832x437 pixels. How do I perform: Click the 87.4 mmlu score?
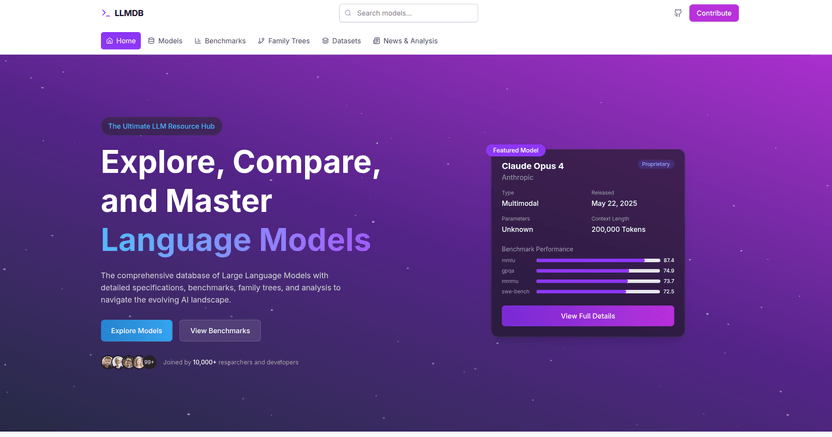(x=669, y=260)
